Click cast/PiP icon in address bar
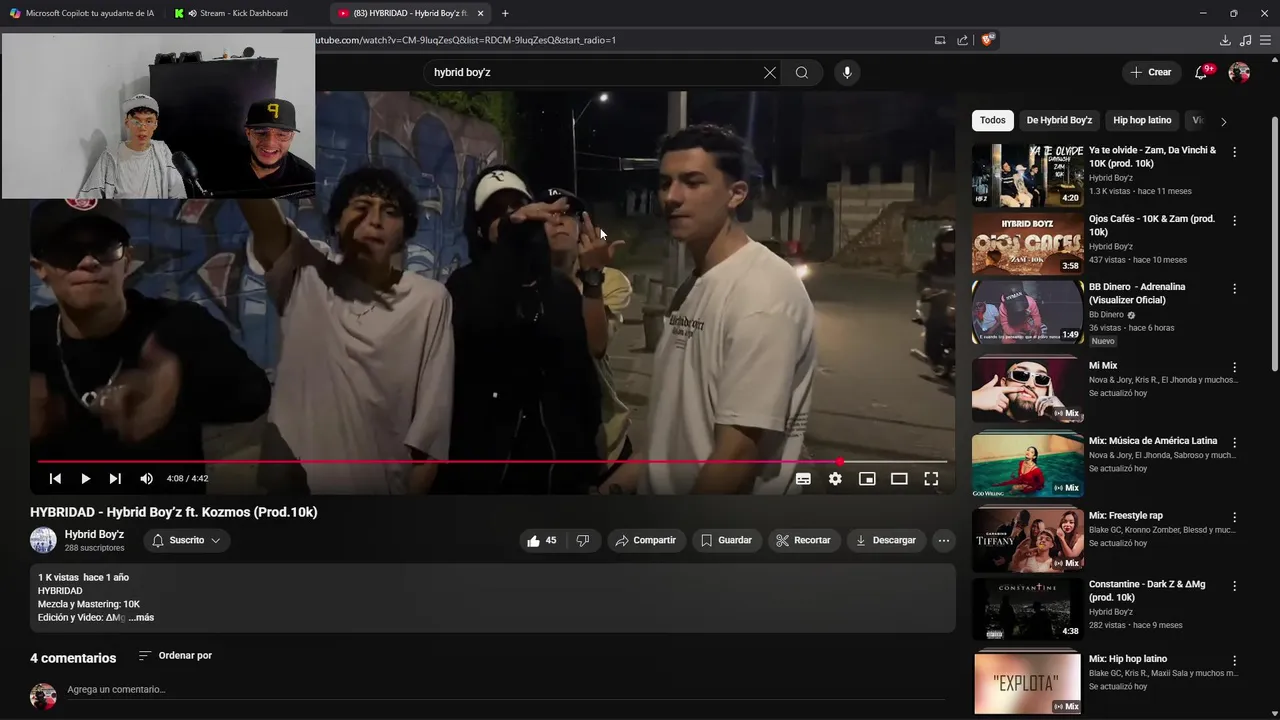 [940, 40]
